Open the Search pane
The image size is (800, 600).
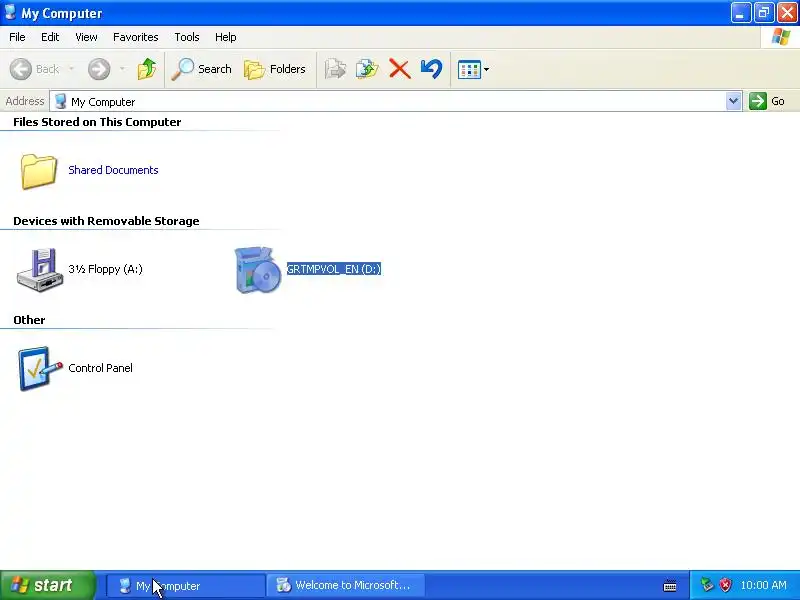click(202, 69)
